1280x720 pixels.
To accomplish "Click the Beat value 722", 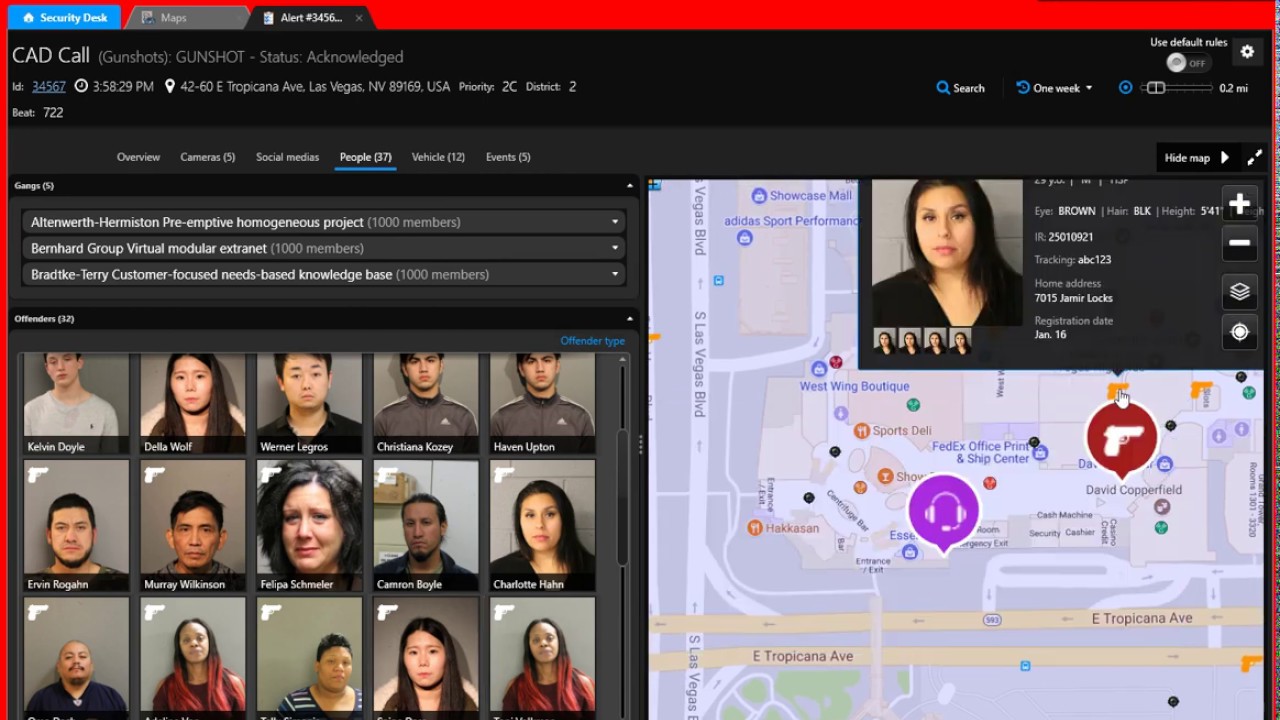I will click(53, 113).
